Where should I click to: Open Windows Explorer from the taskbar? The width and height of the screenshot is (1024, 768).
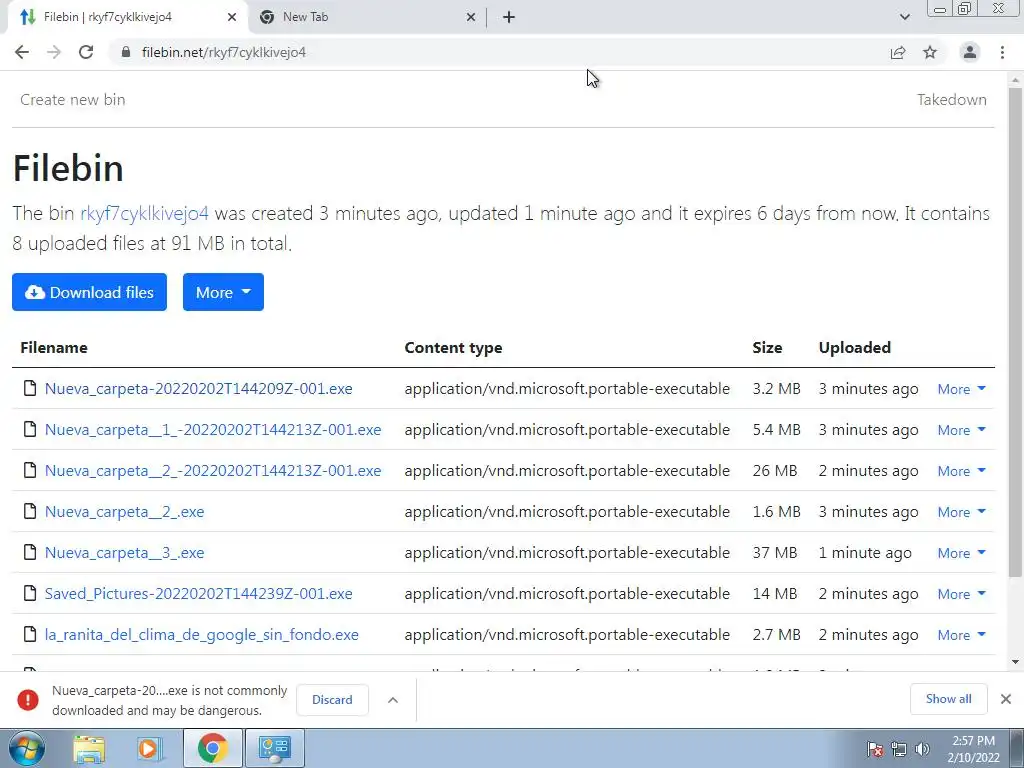89,748
